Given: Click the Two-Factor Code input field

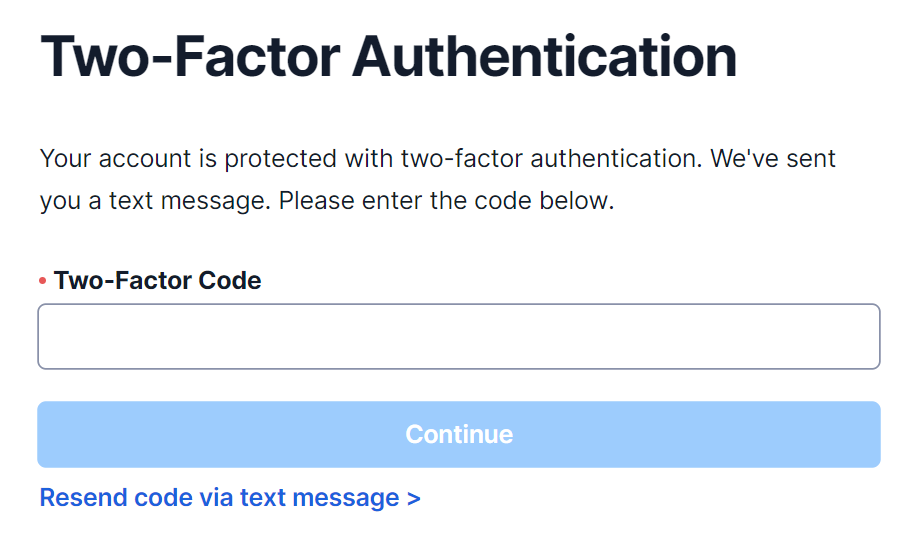Looking at the screenshot, I should point(458,337).
